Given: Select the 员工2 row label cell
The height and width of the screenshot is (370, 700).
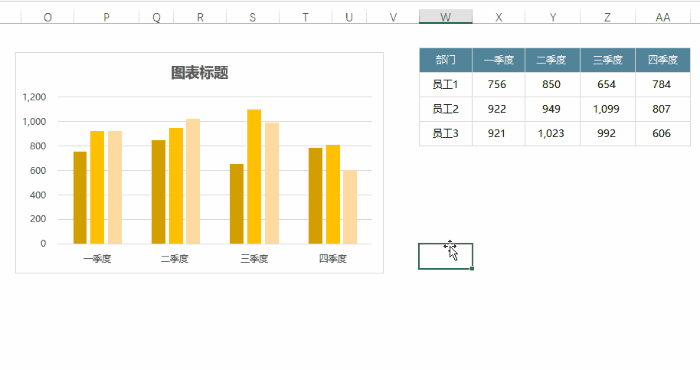Looking at the screenshot, I should pyautogui.click(x=446, y=109).
